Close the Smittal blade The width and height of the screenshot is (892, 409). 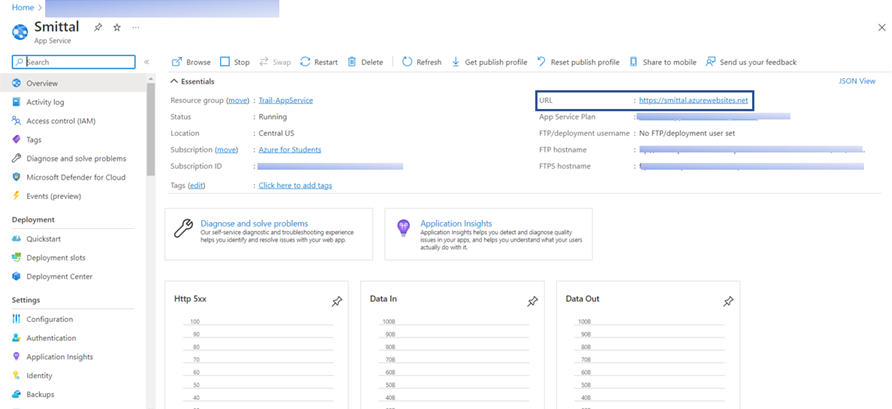pyautogui.click(x=882, y=27)
